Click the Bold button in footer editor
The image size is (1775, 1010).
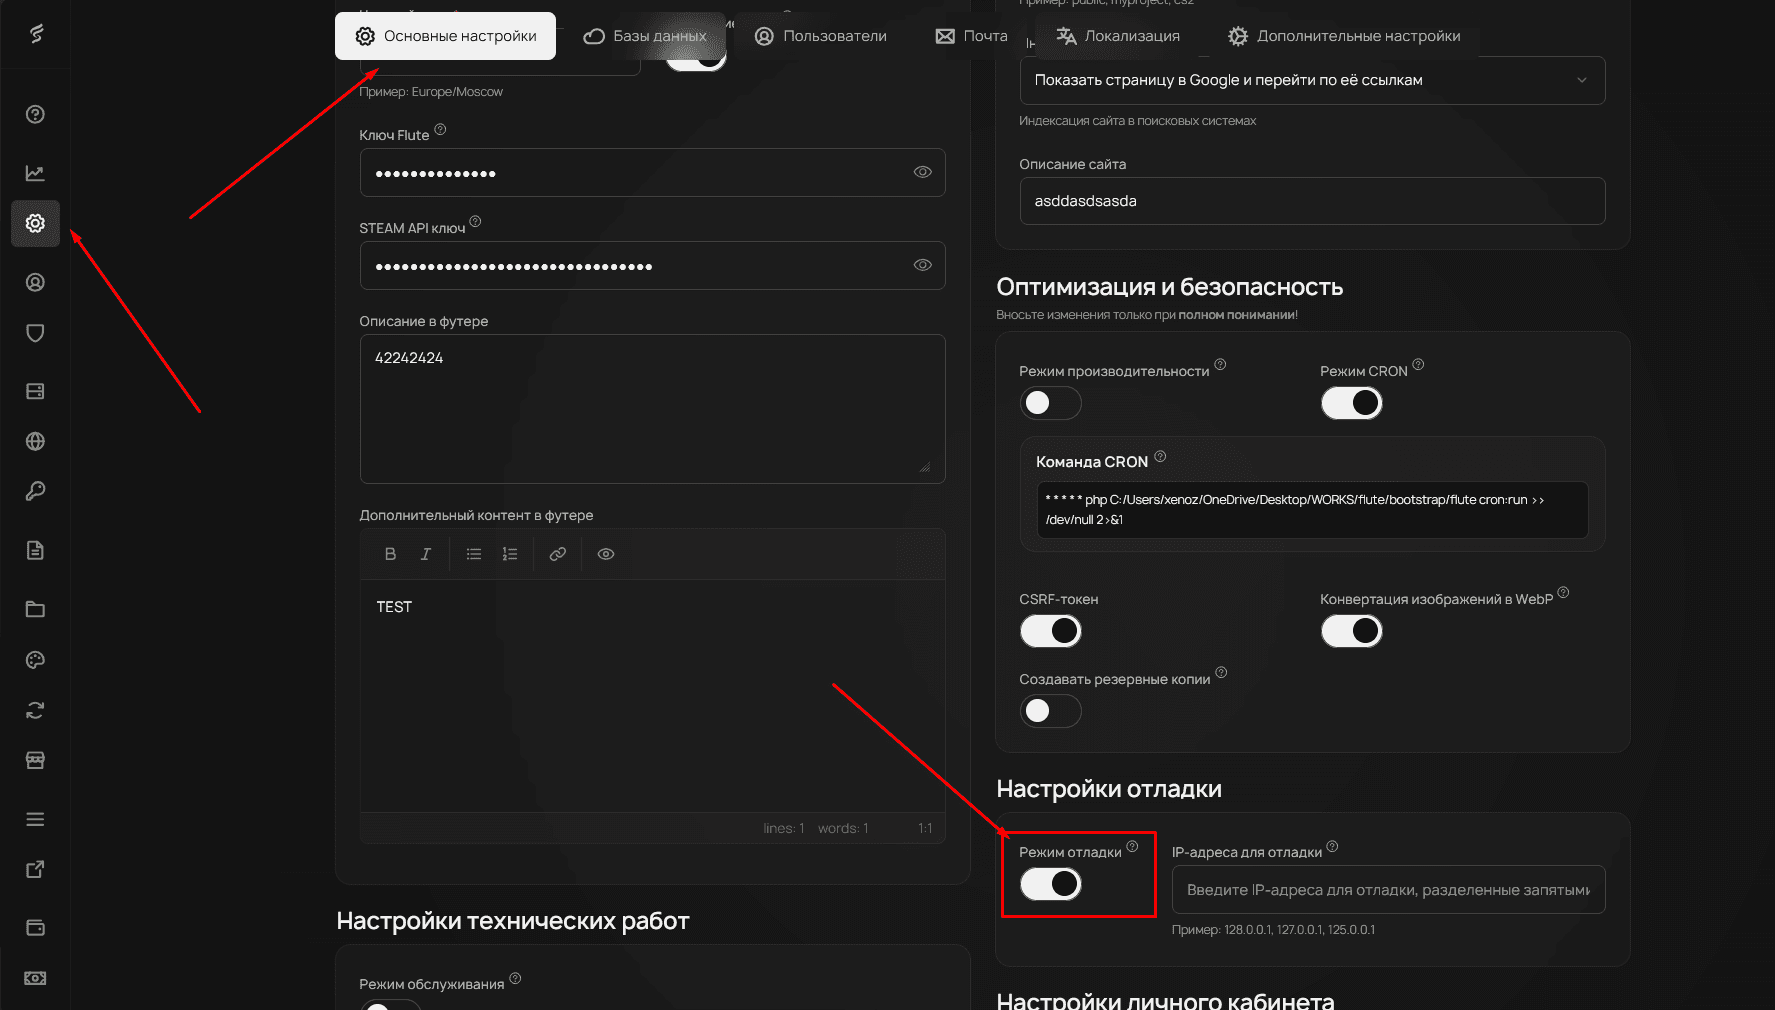[x=390, y=554]
